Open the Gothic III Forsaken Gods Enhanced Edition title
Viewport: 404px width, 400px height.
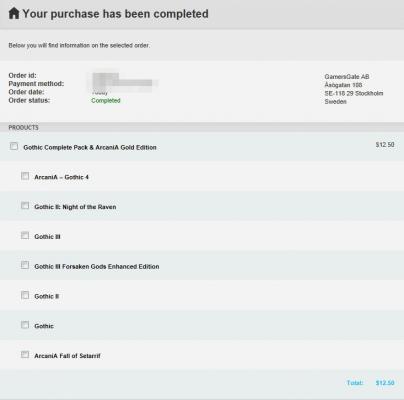coord(97,266)
